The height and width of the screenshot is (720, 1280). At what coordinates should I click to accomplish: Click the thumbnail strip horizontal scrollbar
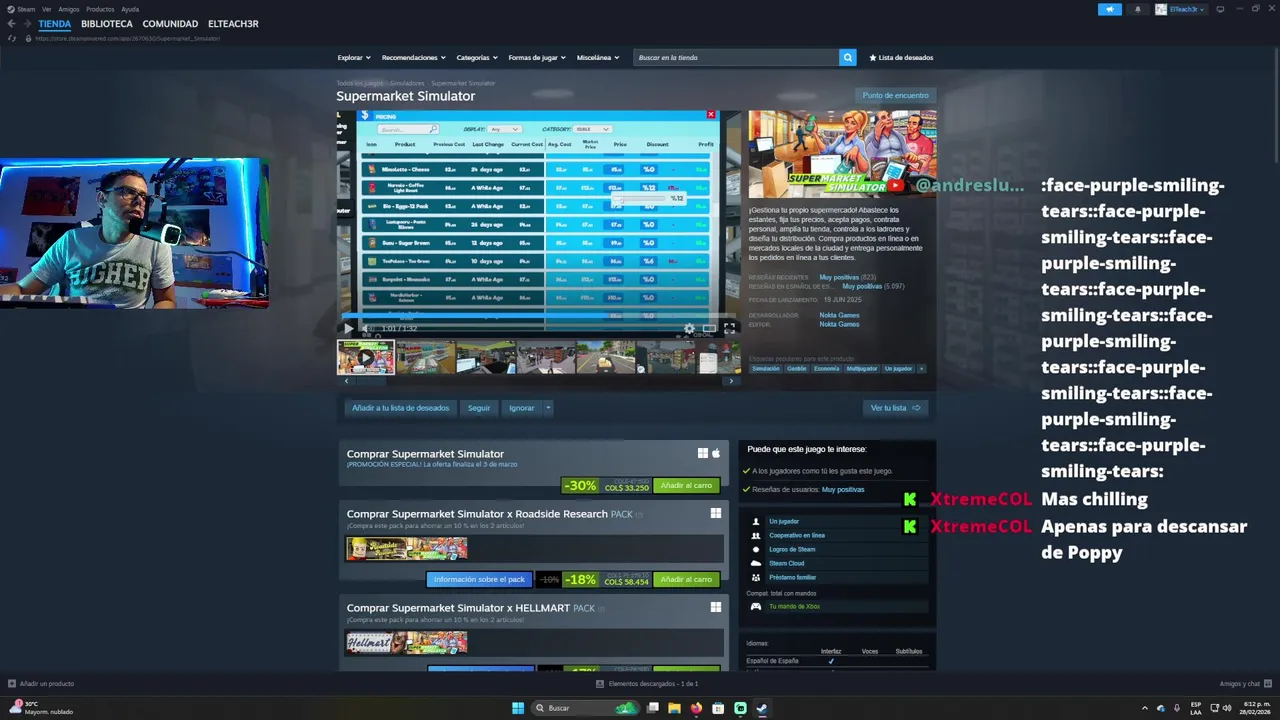pyautogui.click(x=538, y=381)
